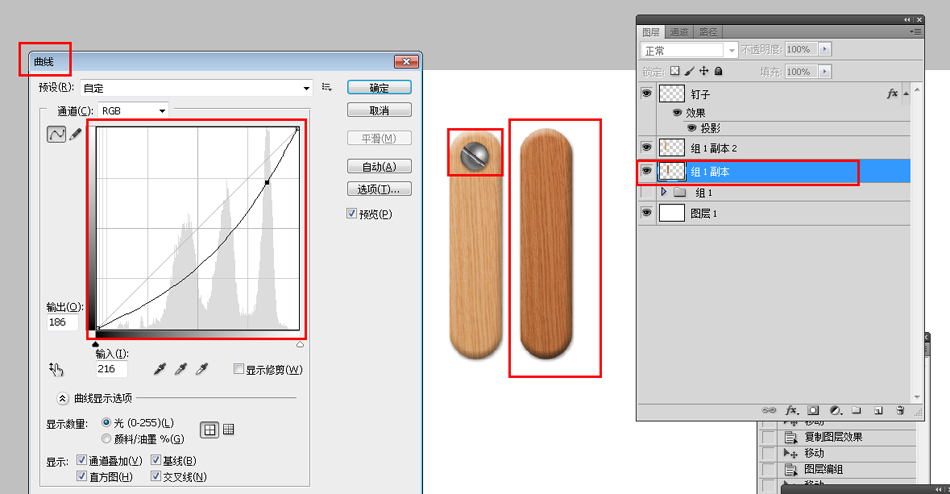950x494 pixels.
Task: Click the black point input slider triangle
Action: pos(95,344)
